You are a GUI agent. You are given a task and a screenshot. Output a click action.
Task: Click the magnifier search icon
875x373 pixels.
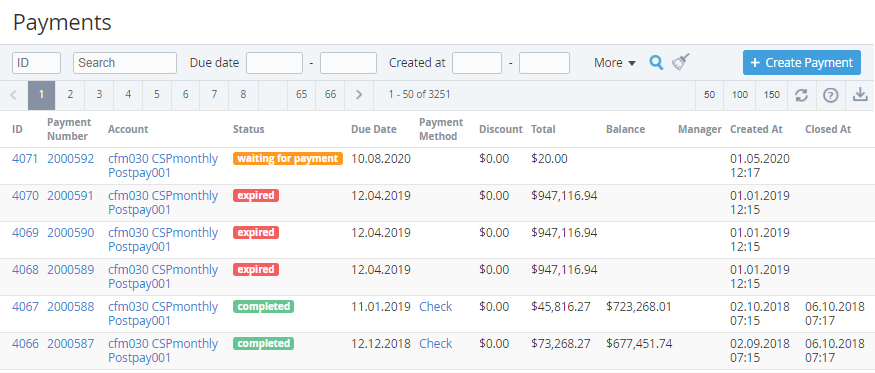coord(656,63)
